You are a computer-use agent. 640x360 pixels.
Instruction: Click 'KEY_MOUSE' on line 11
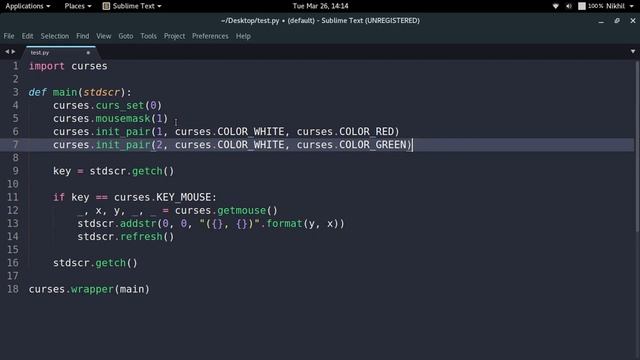tap(184, 197)
